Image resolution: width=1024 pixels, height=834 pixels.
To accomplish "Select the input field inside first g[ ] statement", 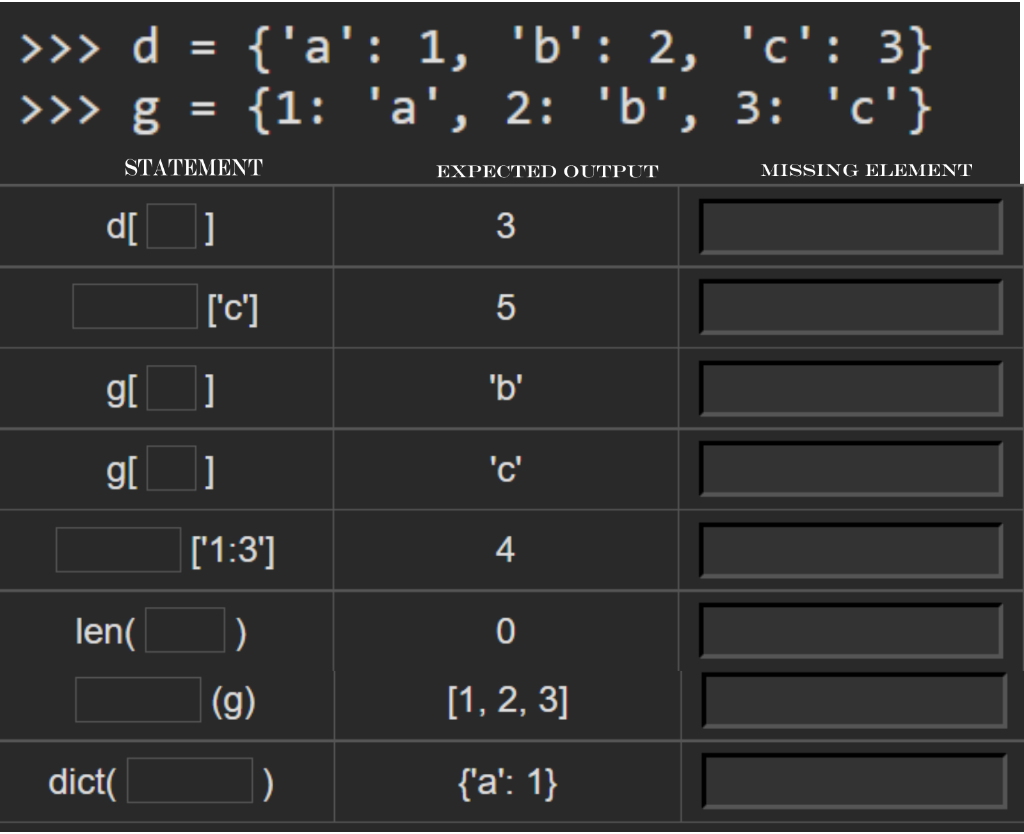I will click(172, 389).
